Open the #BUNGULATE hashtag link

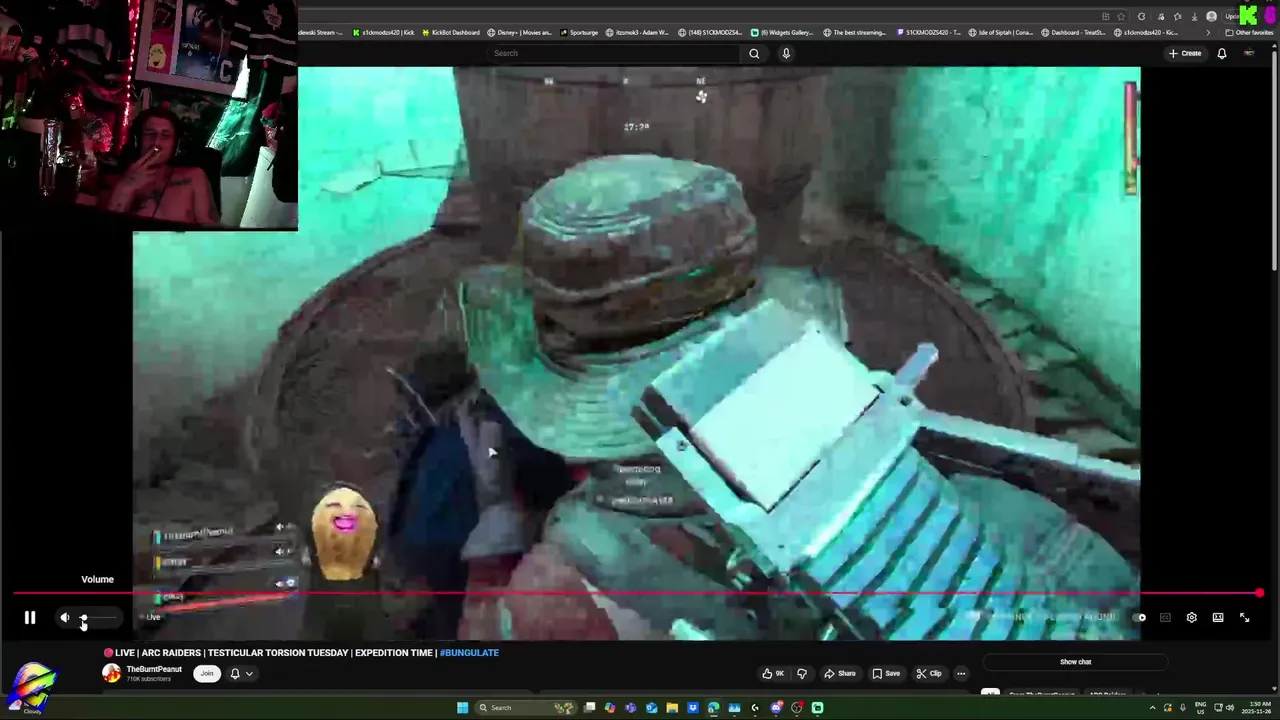(469, 653)
